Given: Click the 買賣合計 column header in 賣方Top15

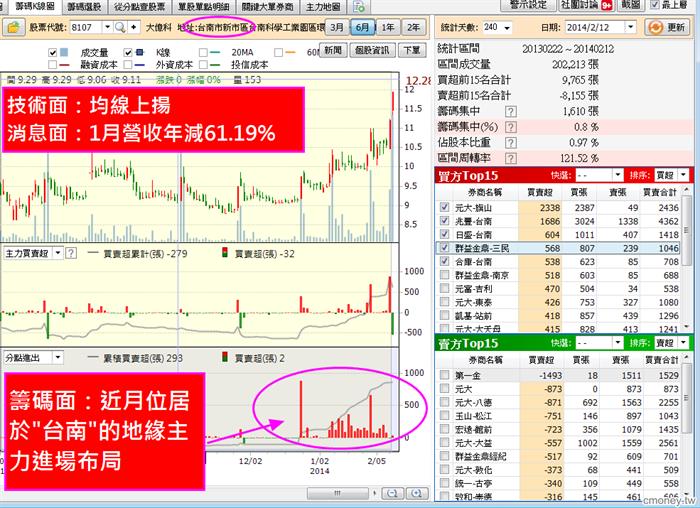Looking at the screenshot, I should 662,360.
